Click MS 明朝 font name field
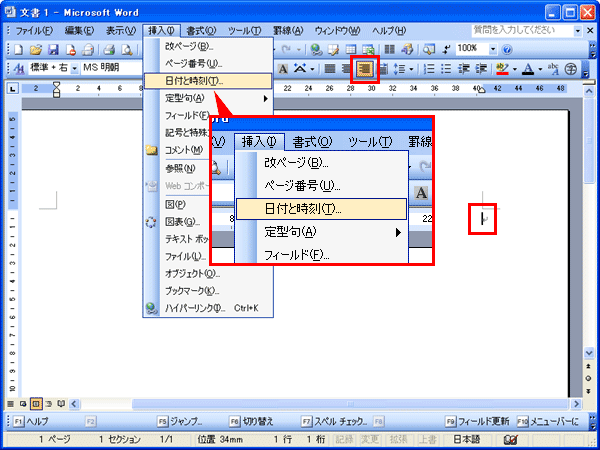The width and height of the screenshot is (600, 450). coord(111,69)
